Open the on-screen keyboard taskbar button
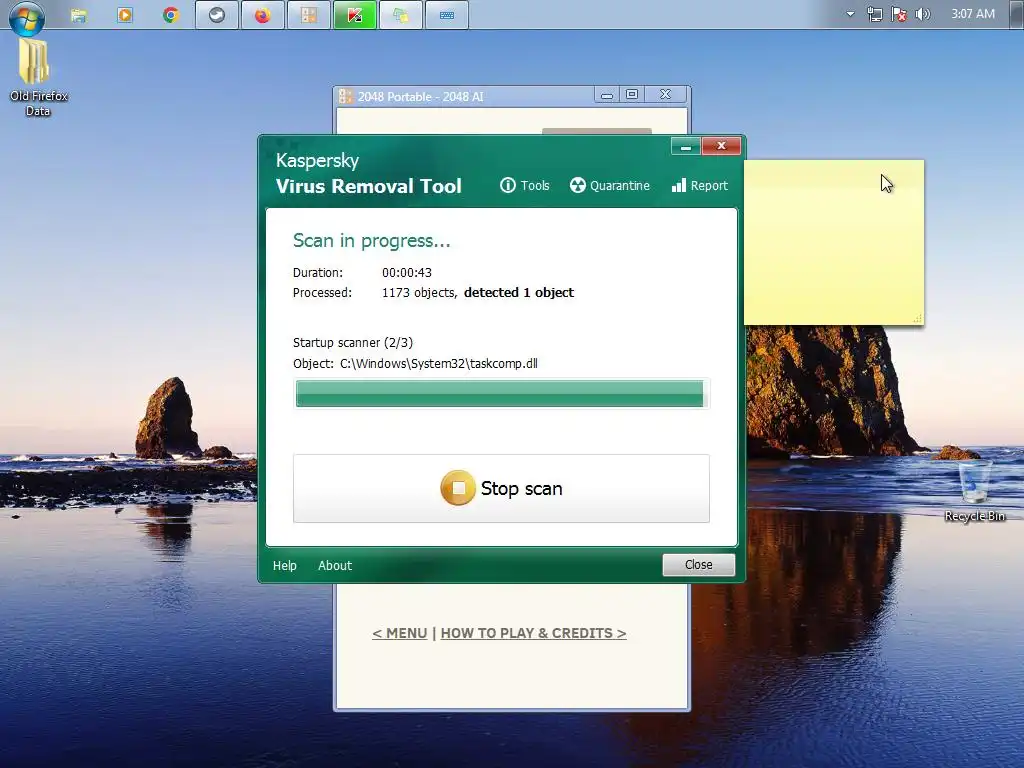1024x768 pixels. (x=447, y=15)
